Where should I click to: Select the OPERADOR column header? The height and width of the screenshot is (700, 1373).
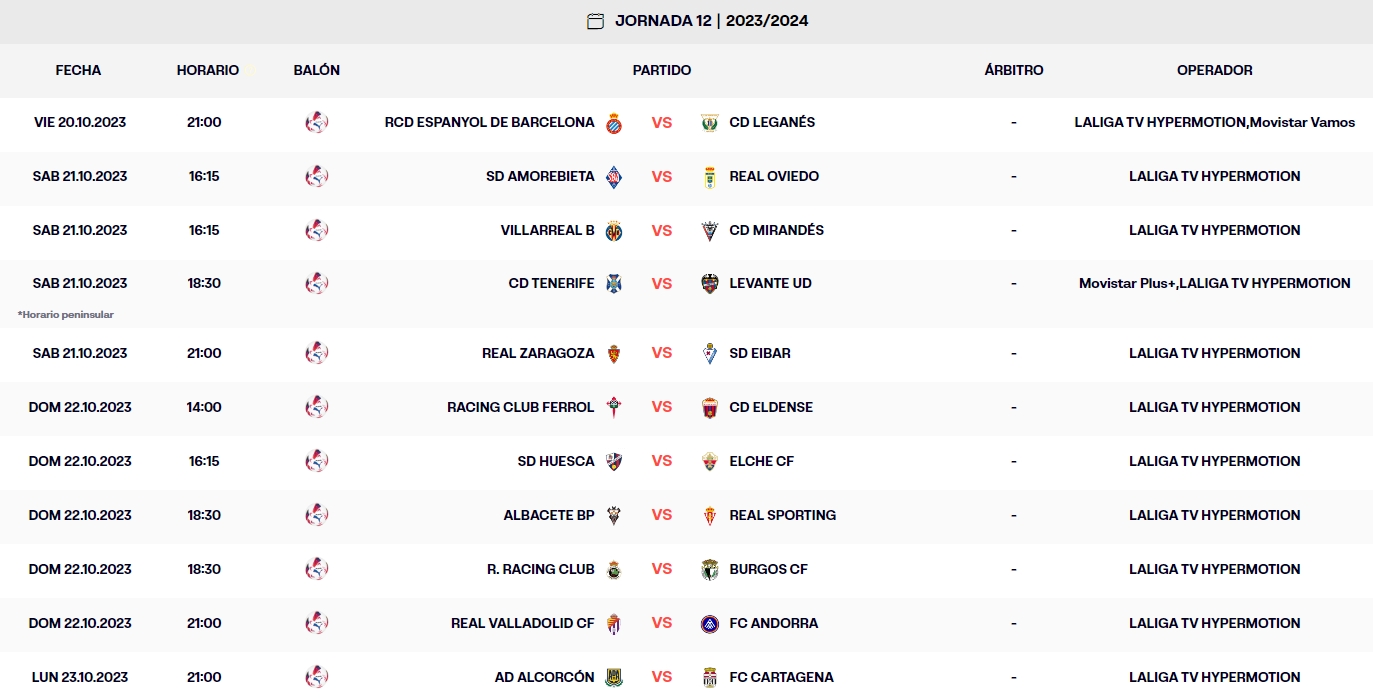pos(1213,70)
